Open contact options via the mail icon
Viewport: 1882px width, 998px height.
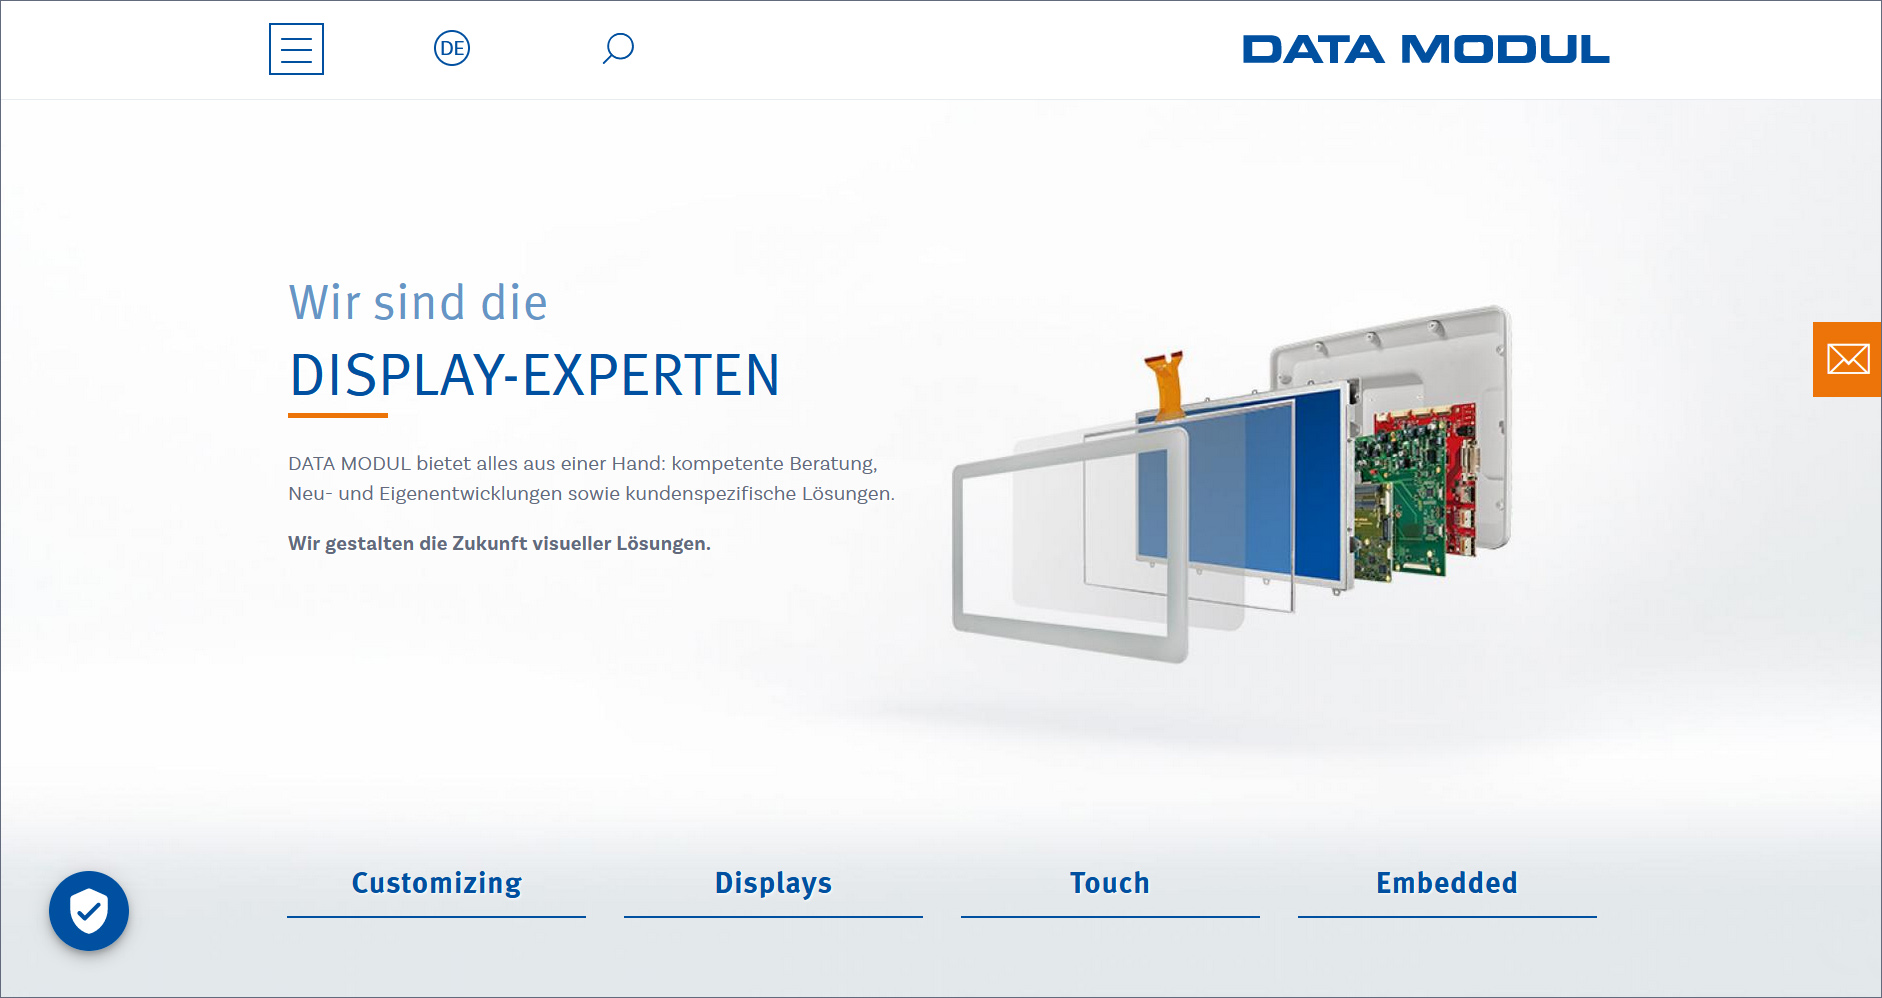point(1848,359)
